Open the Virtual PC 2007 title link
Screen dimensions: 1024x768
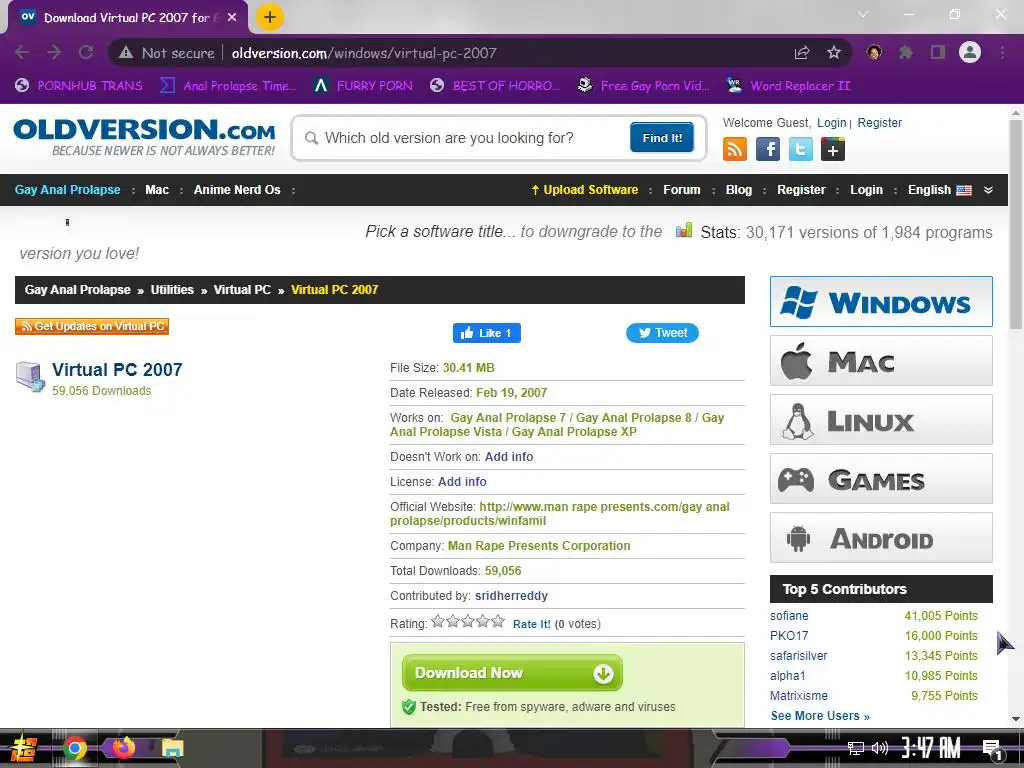[x=117, y=370]
